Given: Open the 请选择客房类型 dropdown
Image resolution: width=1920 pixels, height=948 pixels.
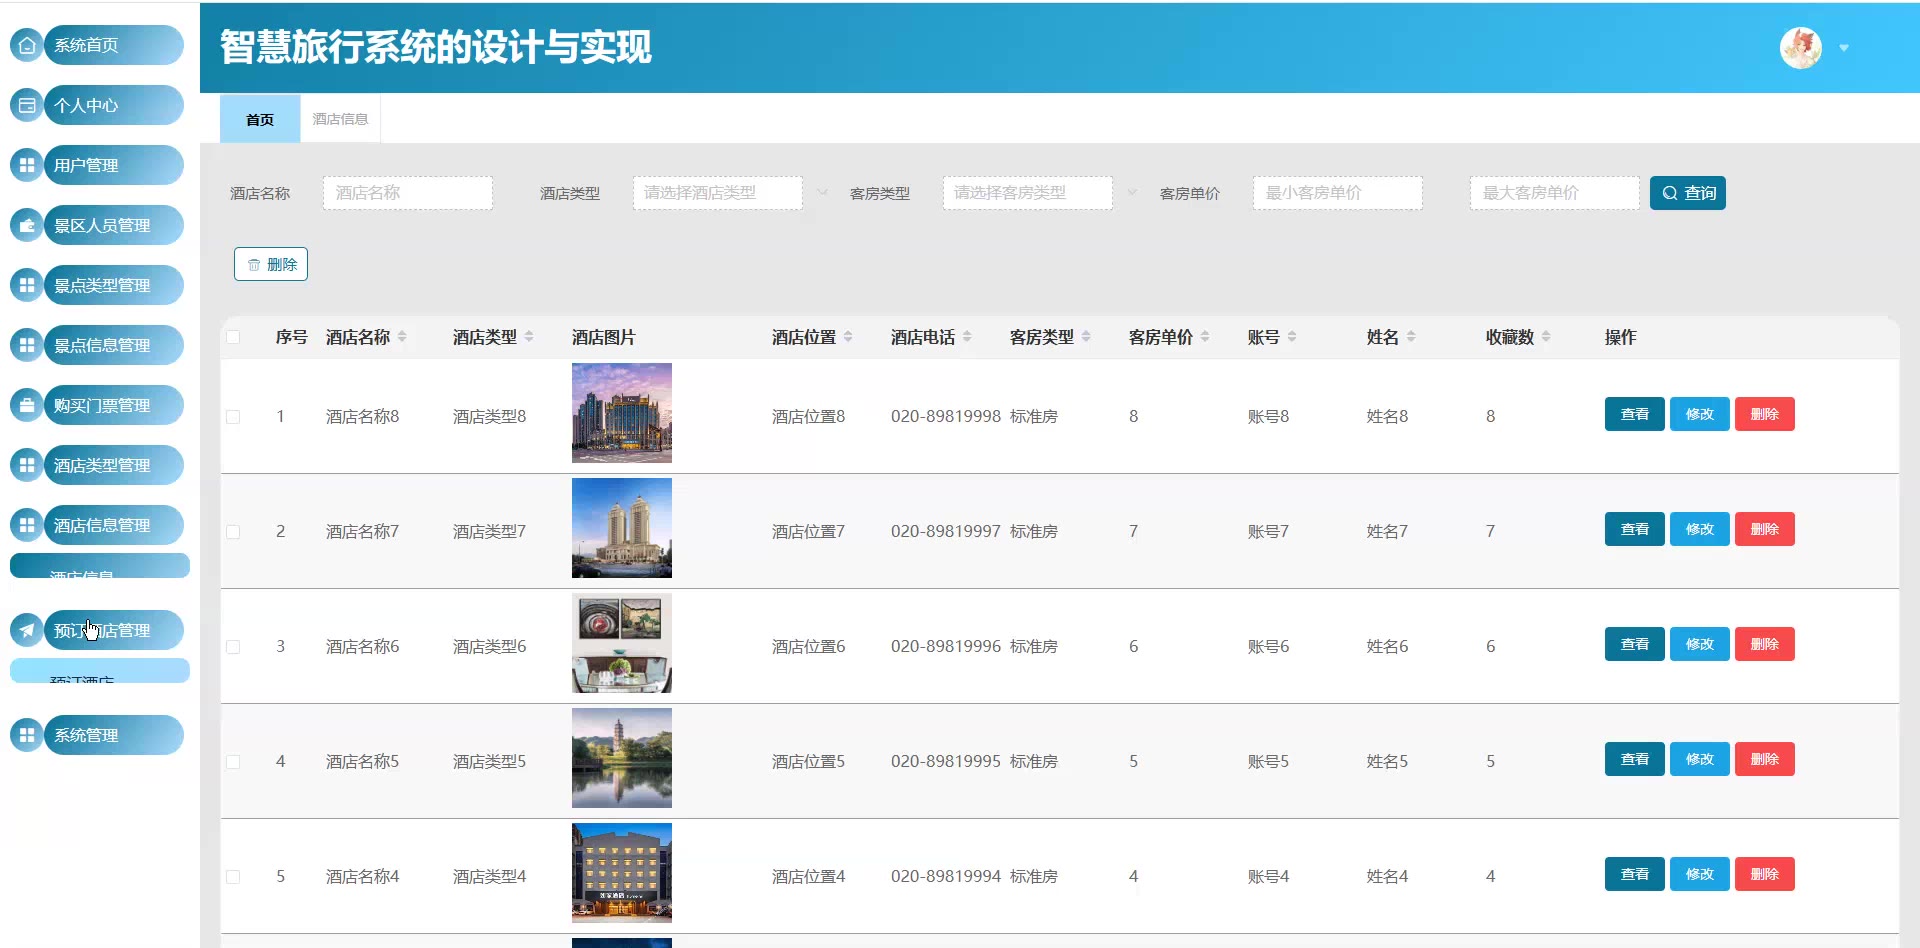Looking at the screenshot, I should click(x=1027, y=193).
